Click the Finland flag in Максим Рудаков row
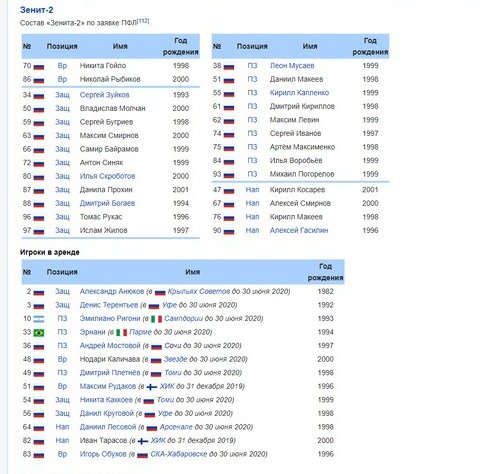The image size is (486, 474). pyautogui.click(x=152, y=387)
